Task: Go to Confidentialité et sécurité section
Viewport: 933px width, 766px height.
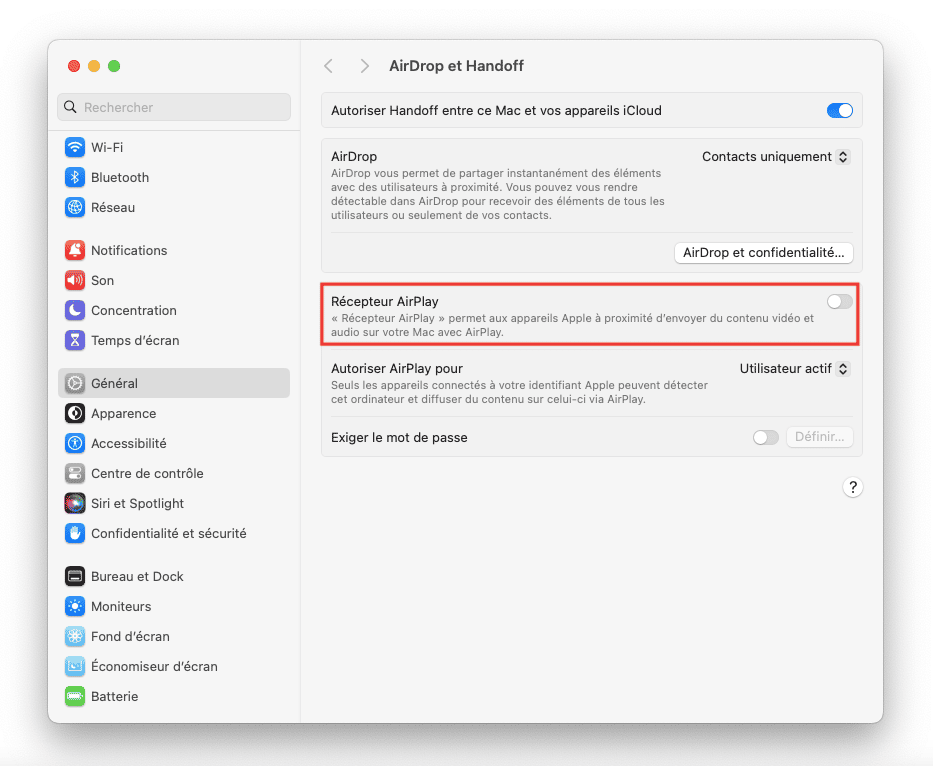Action: 168,533
